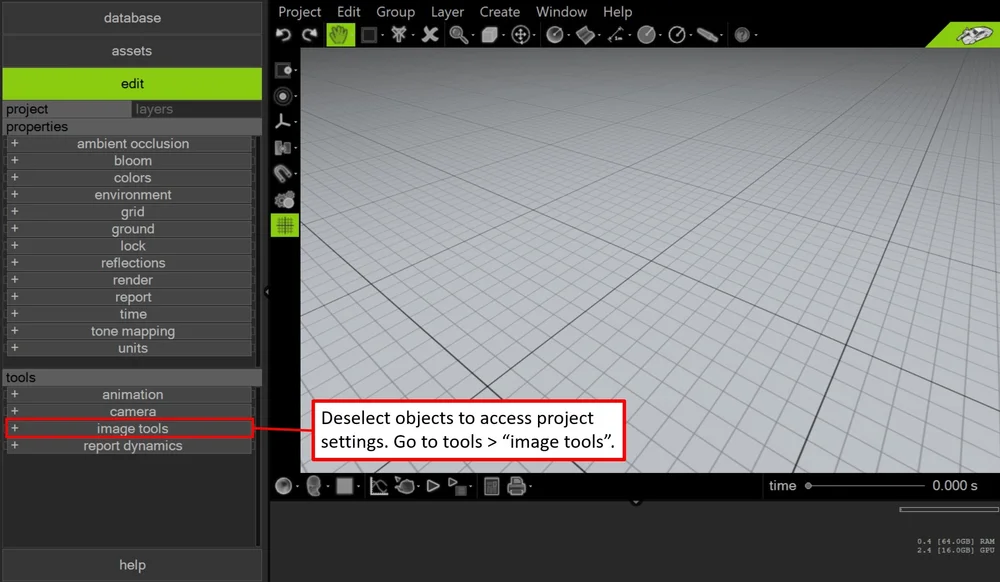The image size is (1000, 582).
Task: Expand the report dynamics tools row
Action: (128, 446)
